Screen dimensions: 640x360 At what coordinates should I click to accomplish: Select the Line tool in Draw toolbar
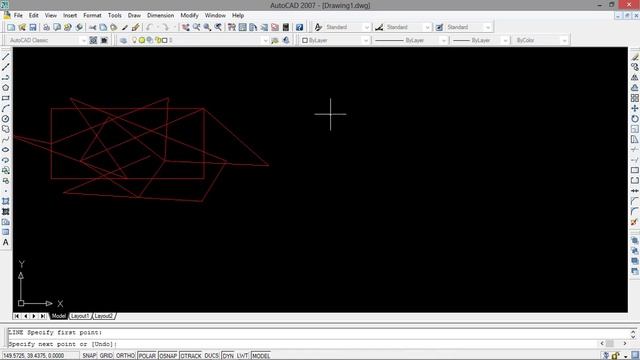tap(6, 57)
